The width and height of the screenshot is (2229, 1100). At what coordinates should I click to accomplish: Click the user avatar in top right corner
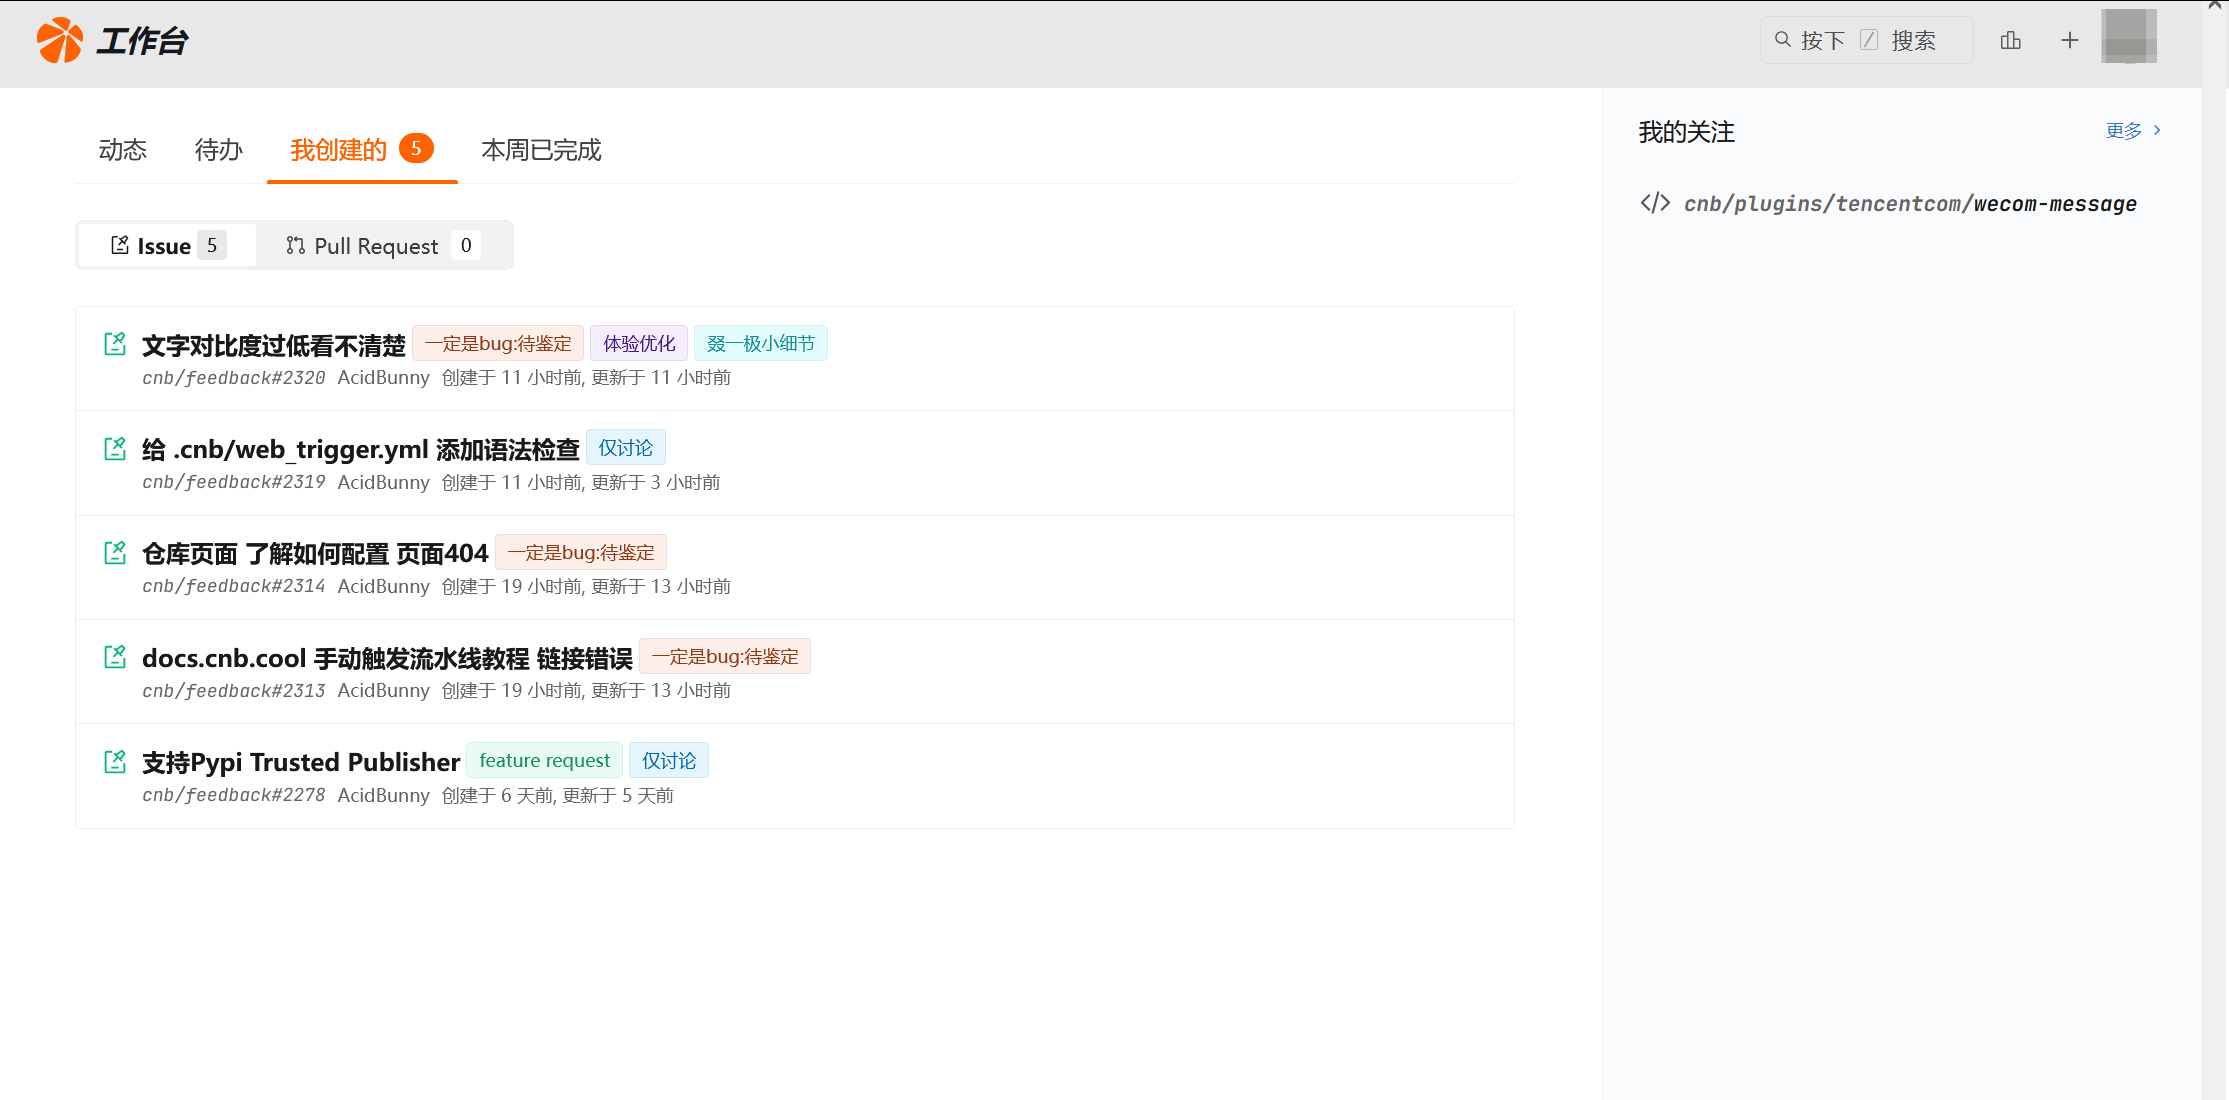2129,40
